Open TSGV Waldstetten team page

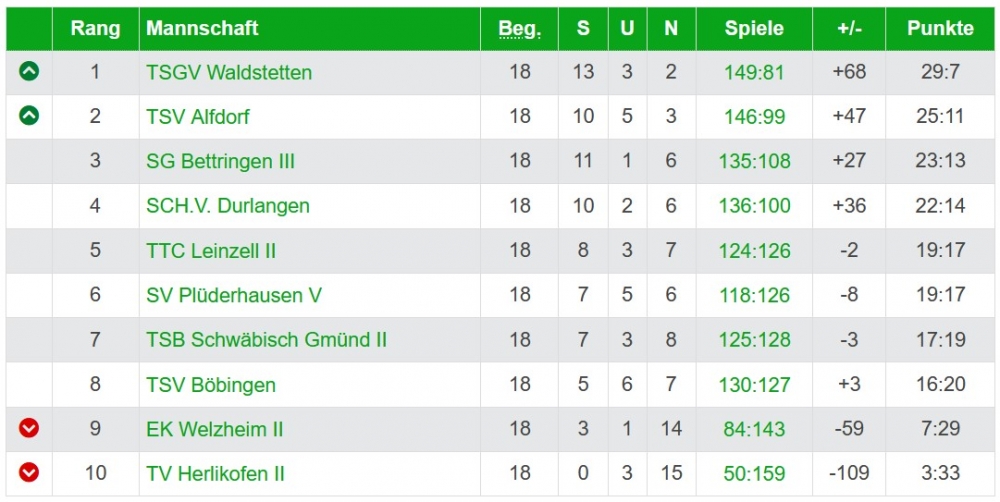coord(229,72)
